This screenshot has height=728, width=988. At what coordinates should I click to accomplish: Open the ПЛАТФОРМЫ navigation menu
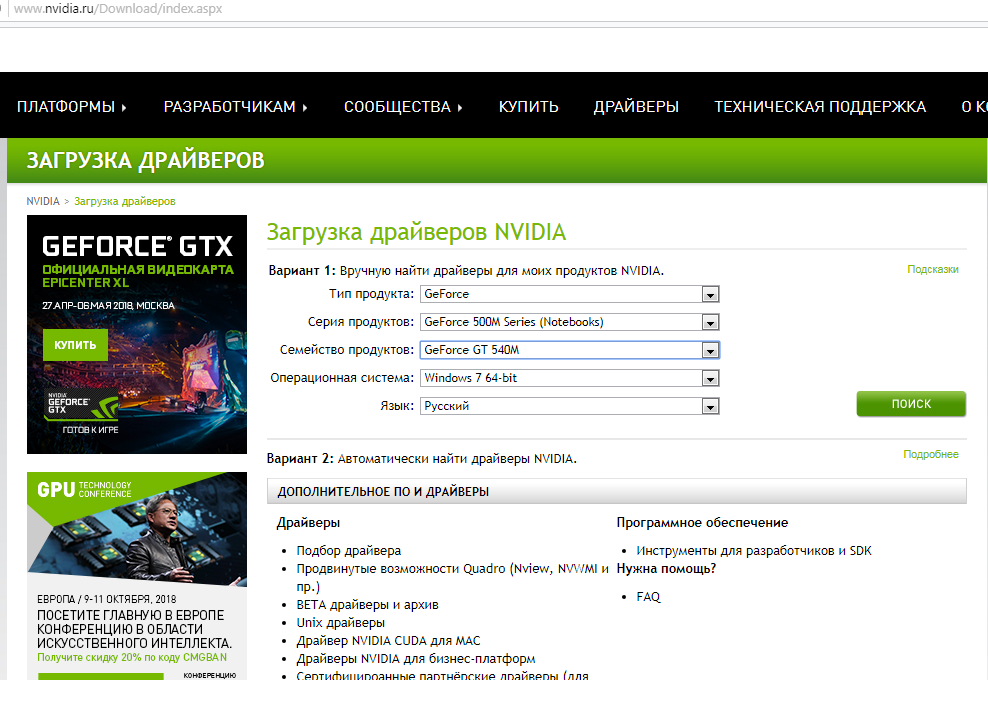[71, 107]
